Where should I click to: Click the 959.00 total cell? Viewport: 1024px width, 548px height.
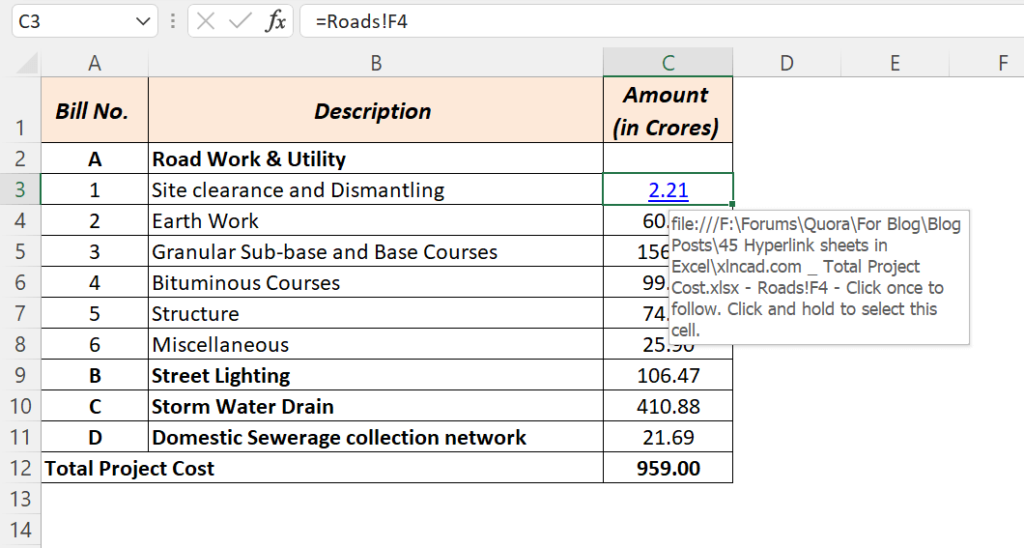tap(667, 468)
